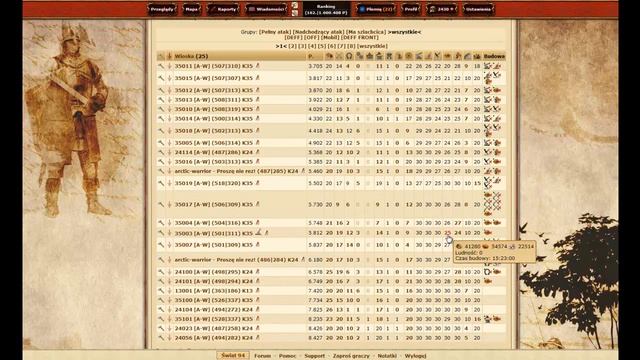640x360 pixels.
Task: Click the Rally point column header icon
Action: click(389, 56)
